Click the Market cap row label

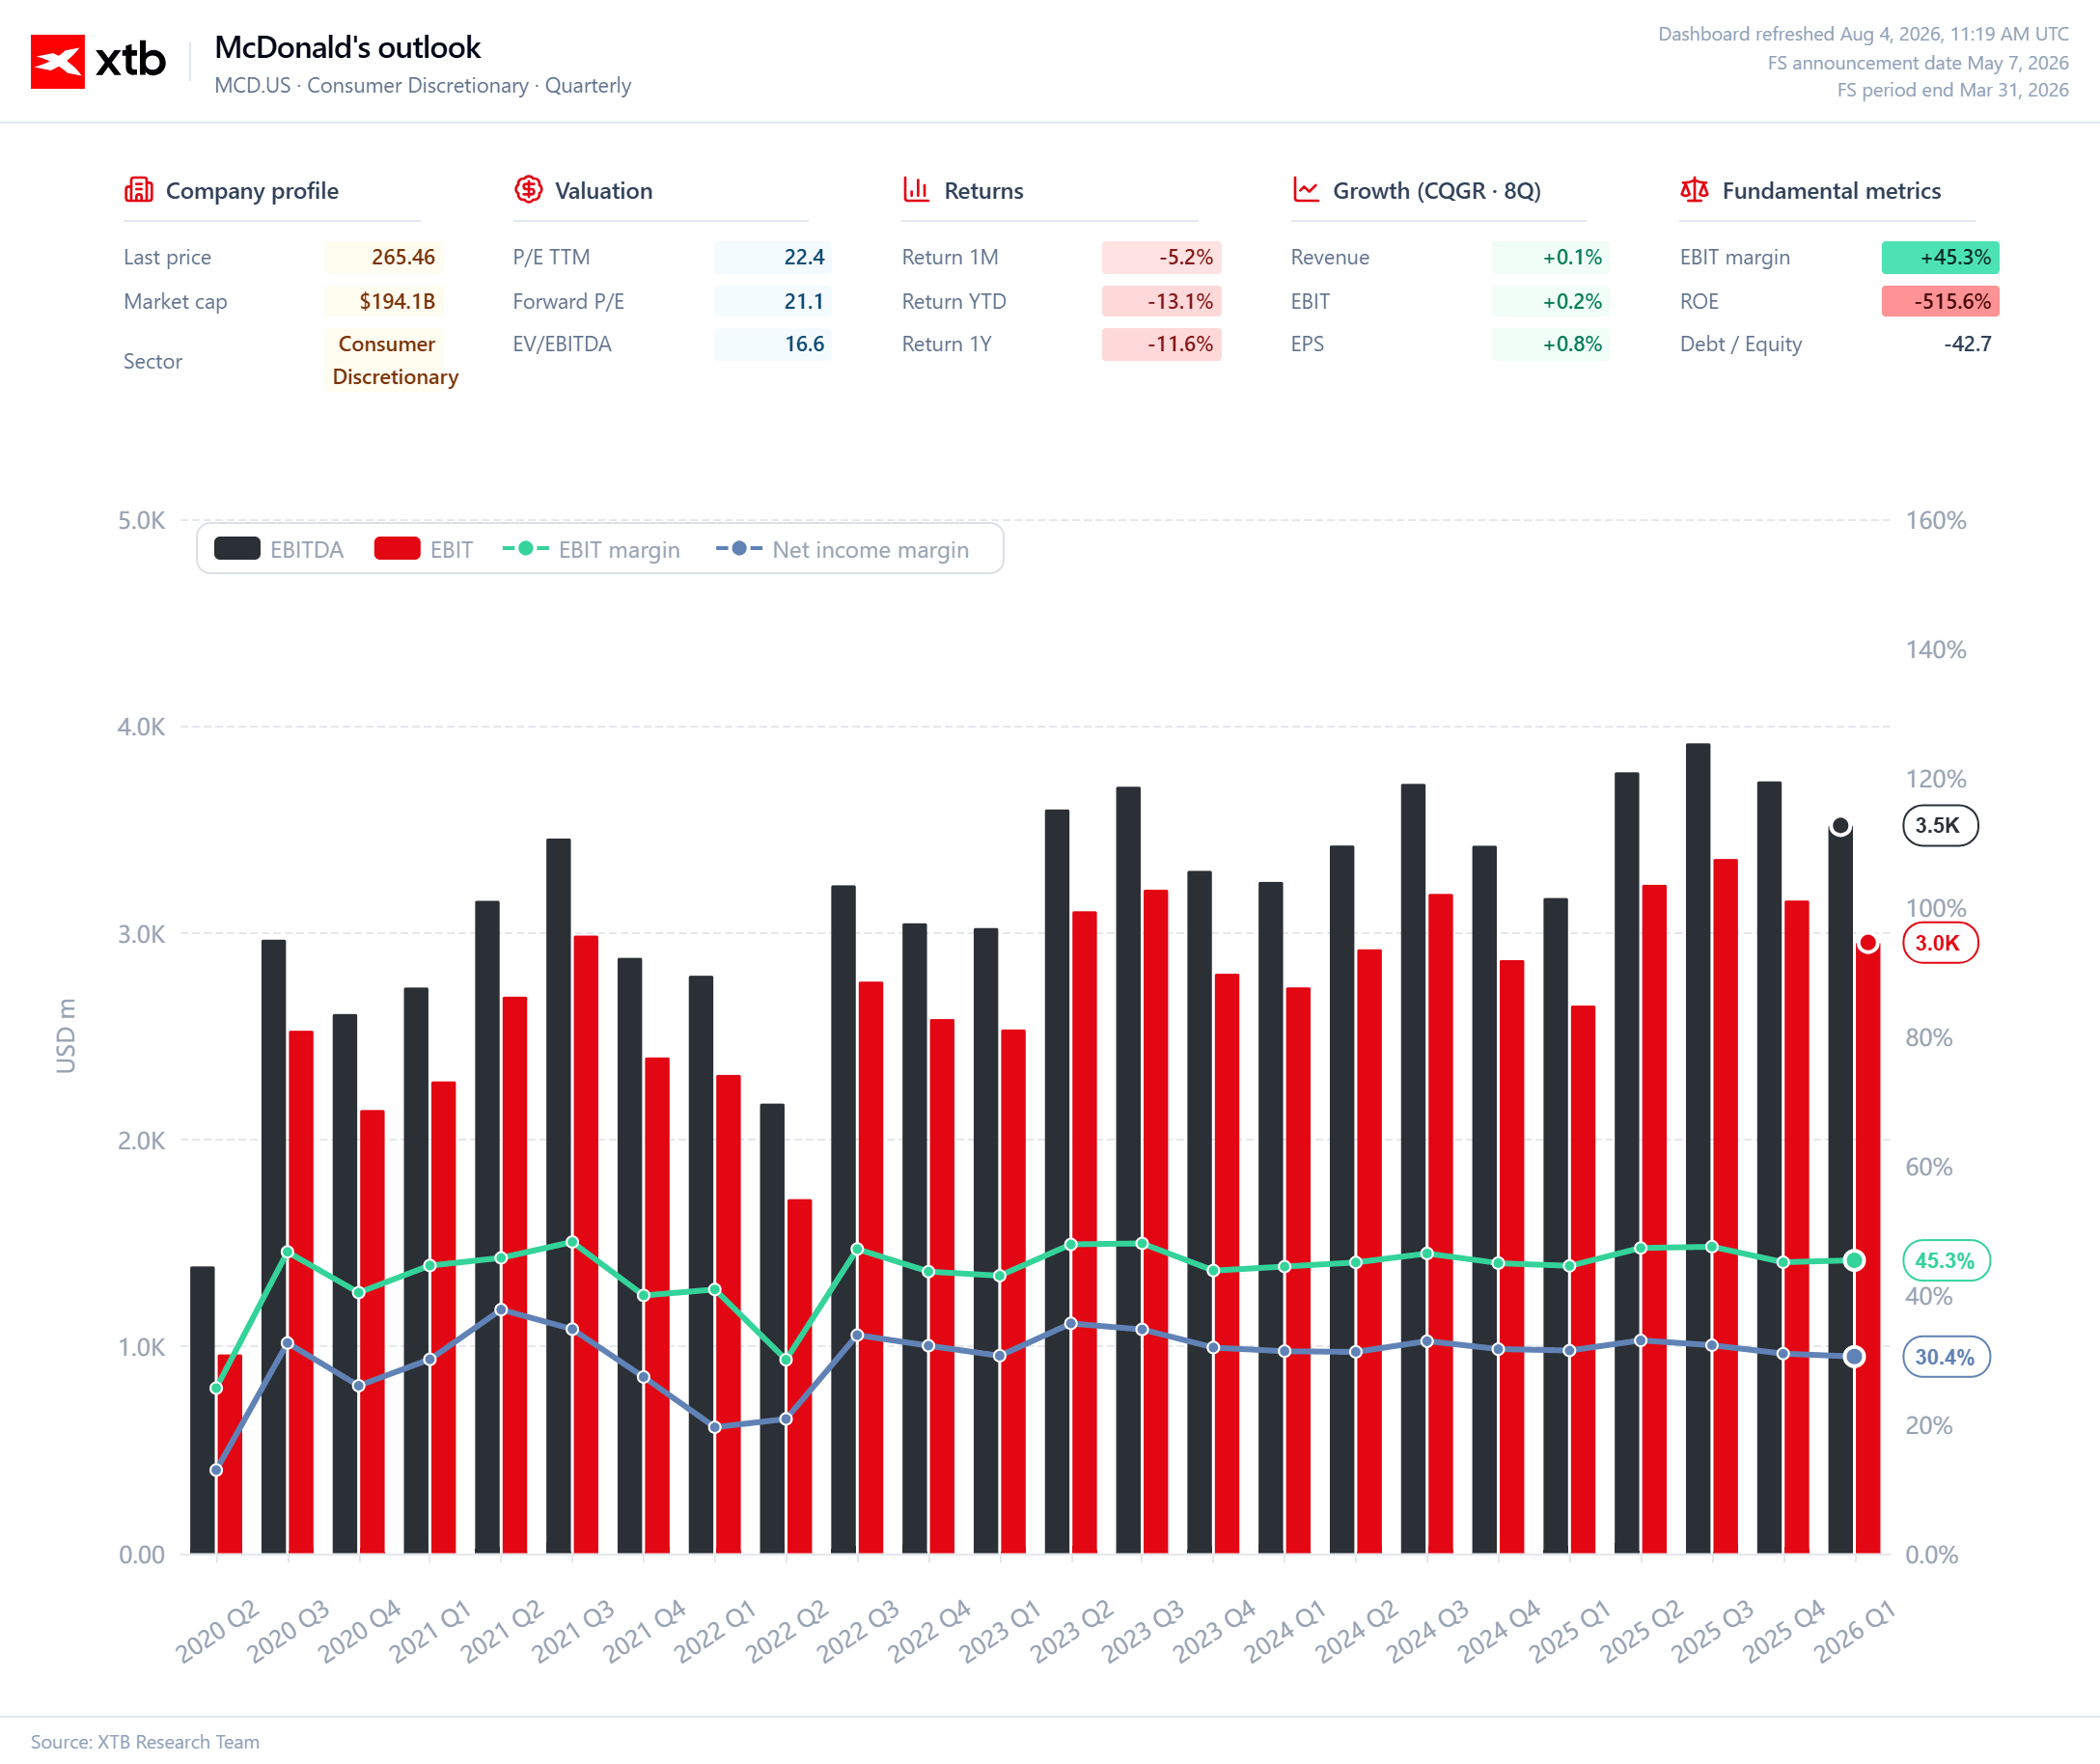[x=175, y=301]
